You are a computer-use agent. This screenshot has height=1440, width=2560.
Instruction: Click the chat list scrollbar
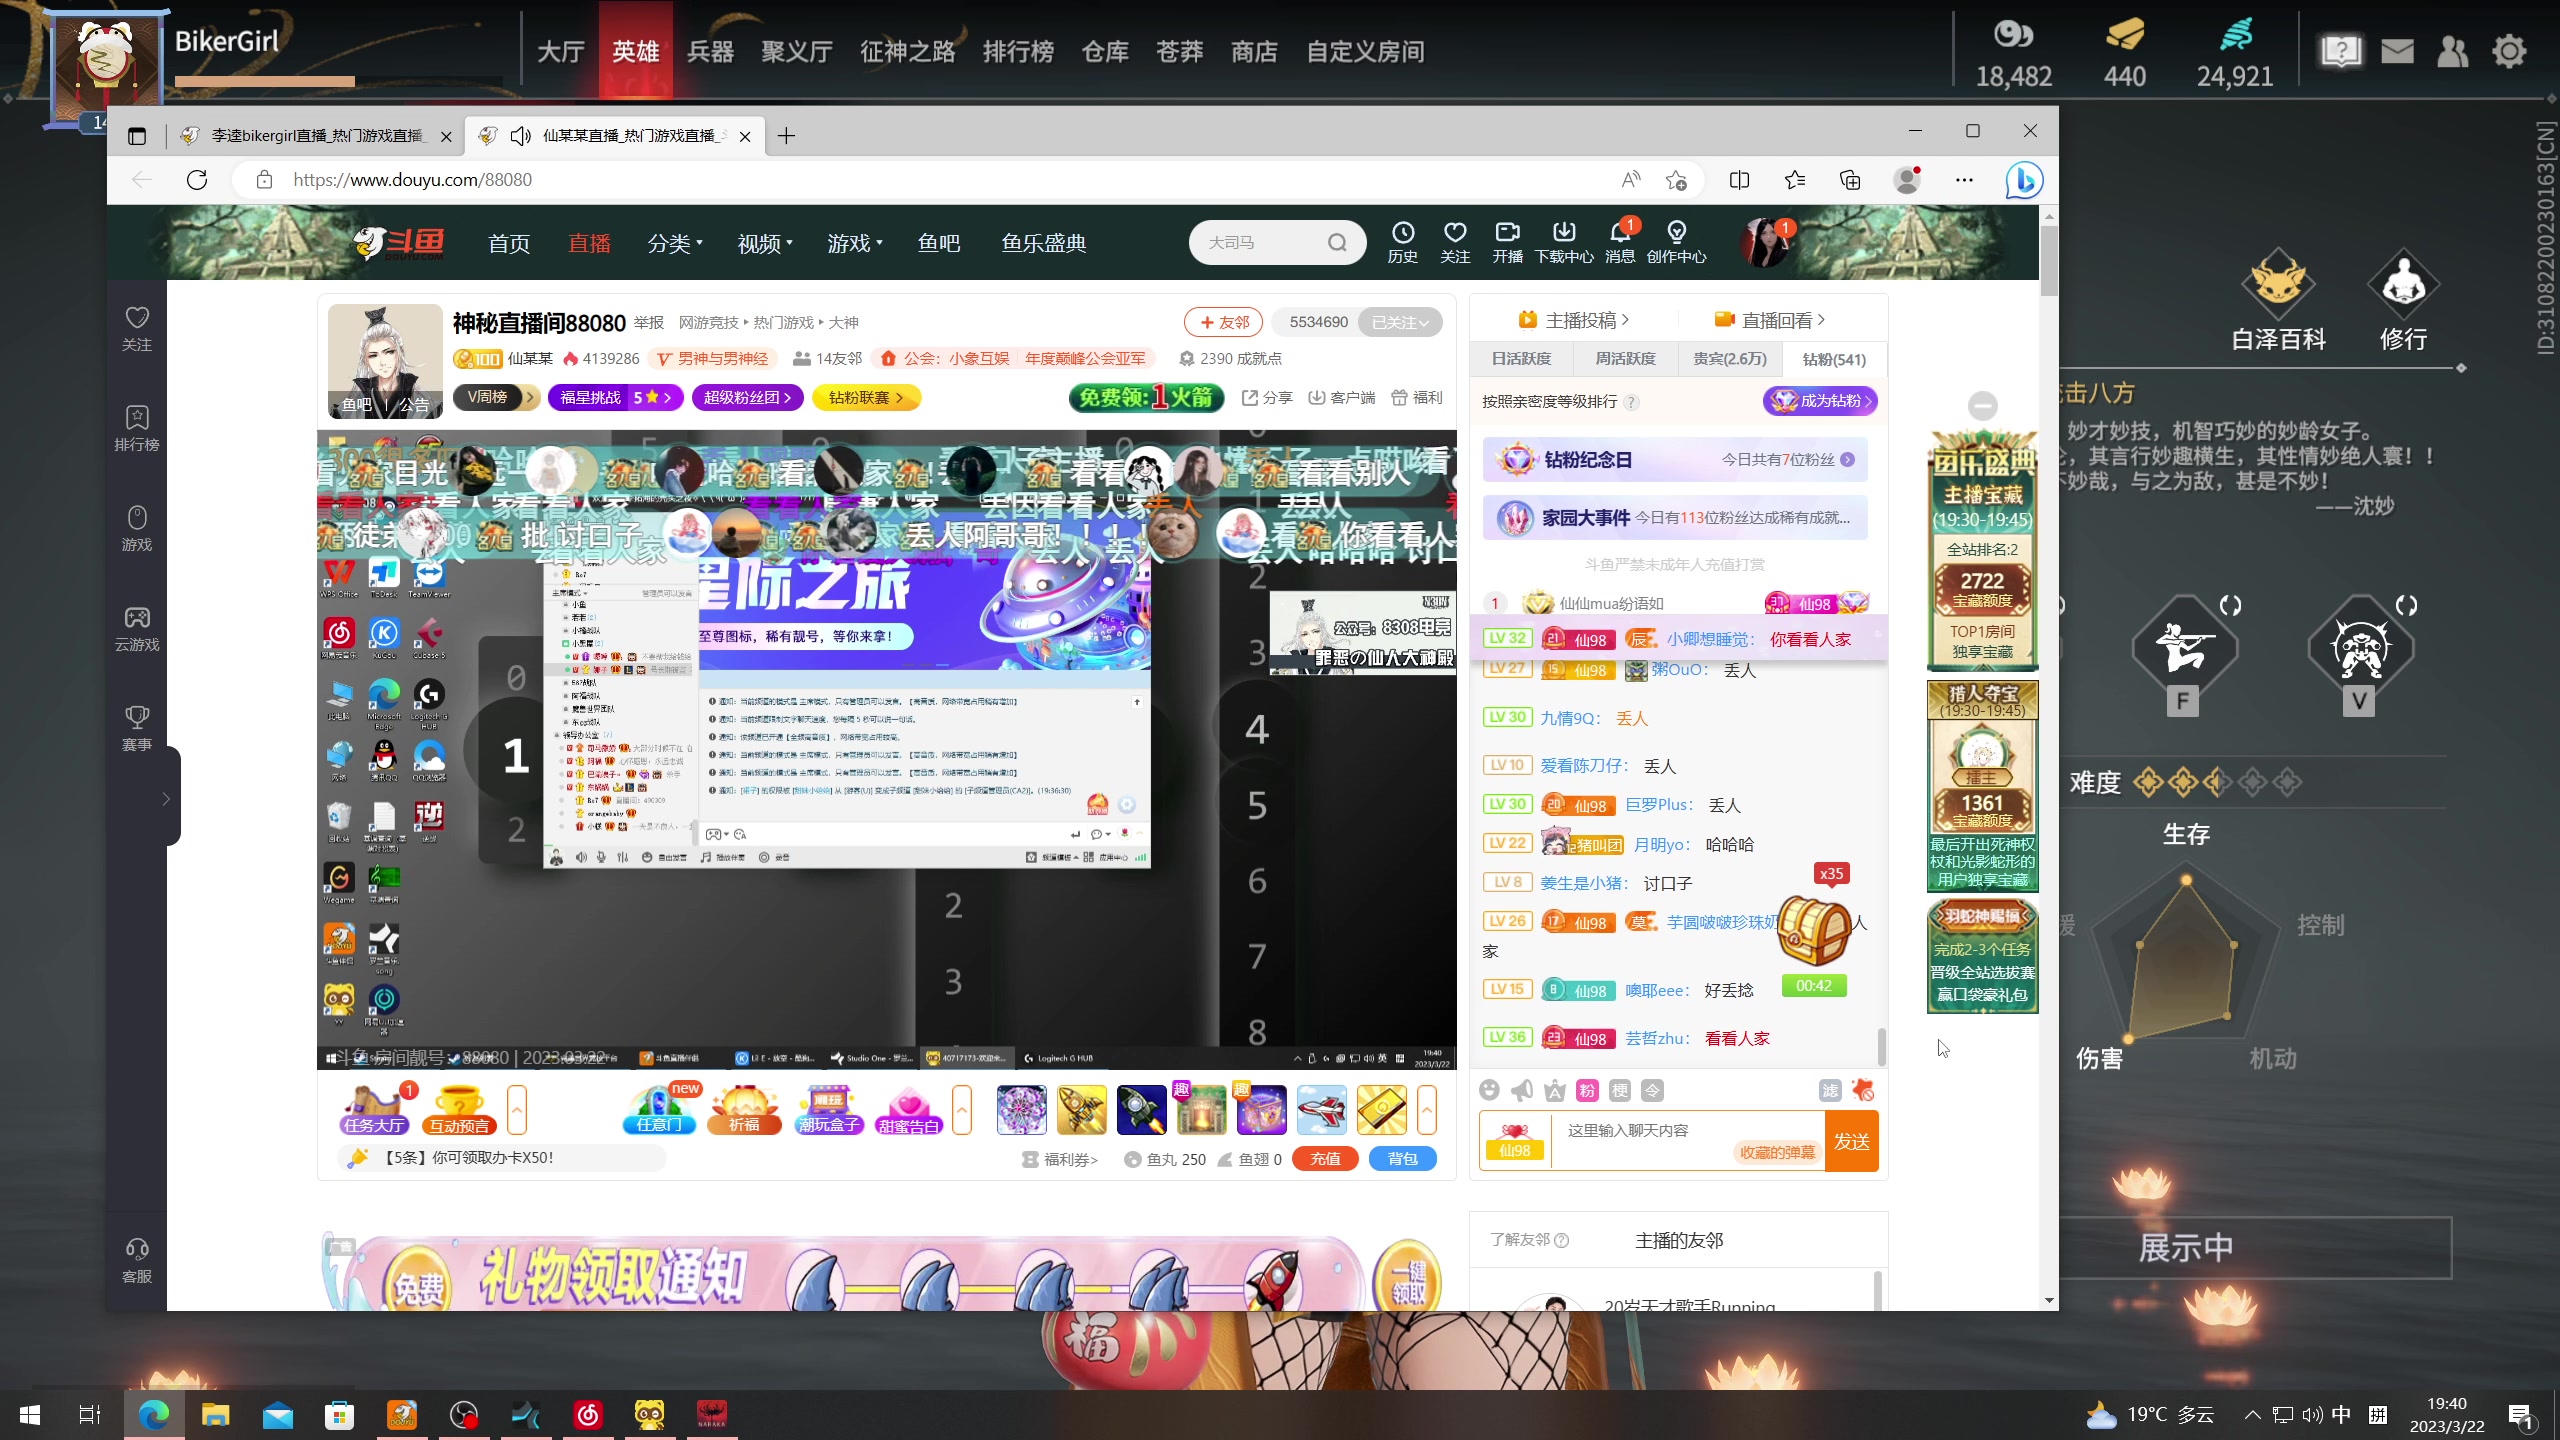[1881, 1047]
